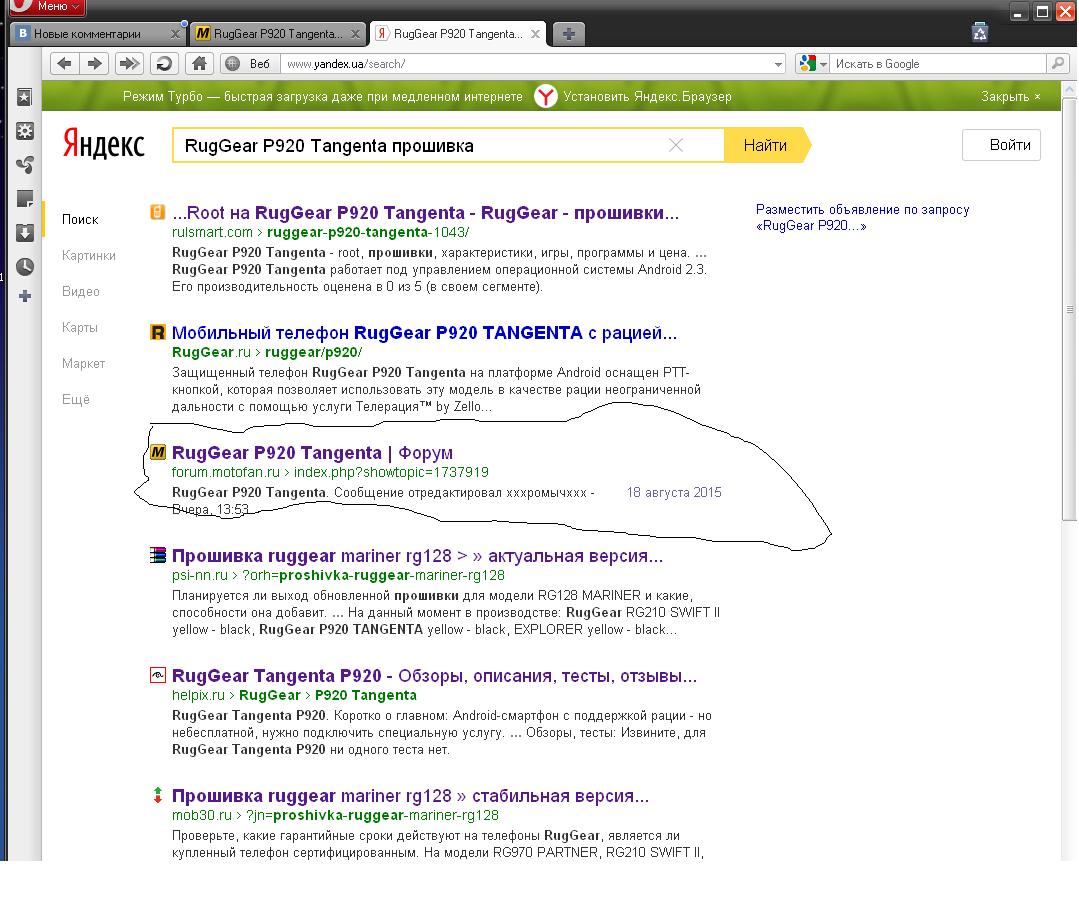This screenshot has height=914, width=1079.
Task: Add a panel with the sidebar plus icon
Action: pos(25,297)
